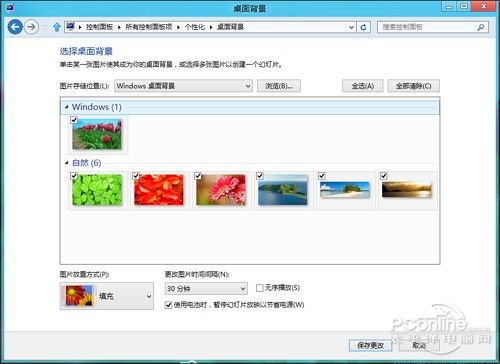This screenshot has height=364, width=500.
Task: Close the 桌面背景 window
Action: pos(484,6)
